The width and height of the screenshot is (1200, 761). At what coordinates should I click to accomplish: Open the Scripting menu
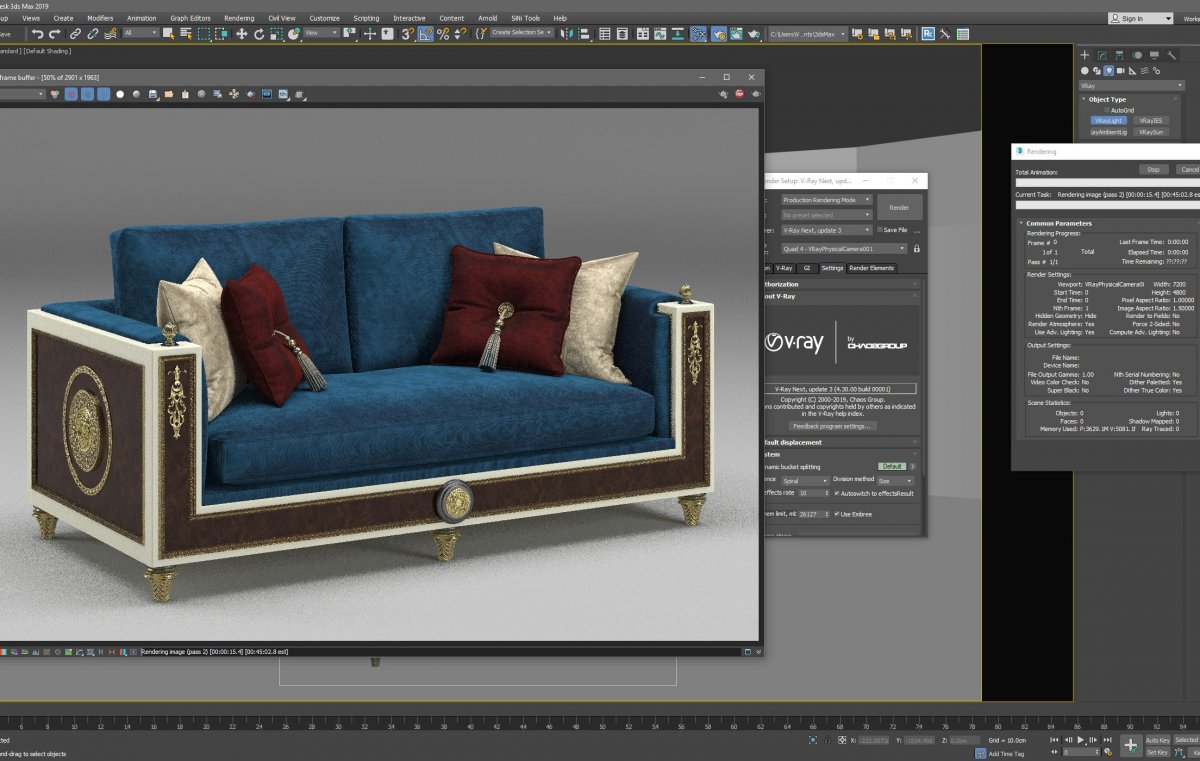pyautogui.click(x=366, y=18)
